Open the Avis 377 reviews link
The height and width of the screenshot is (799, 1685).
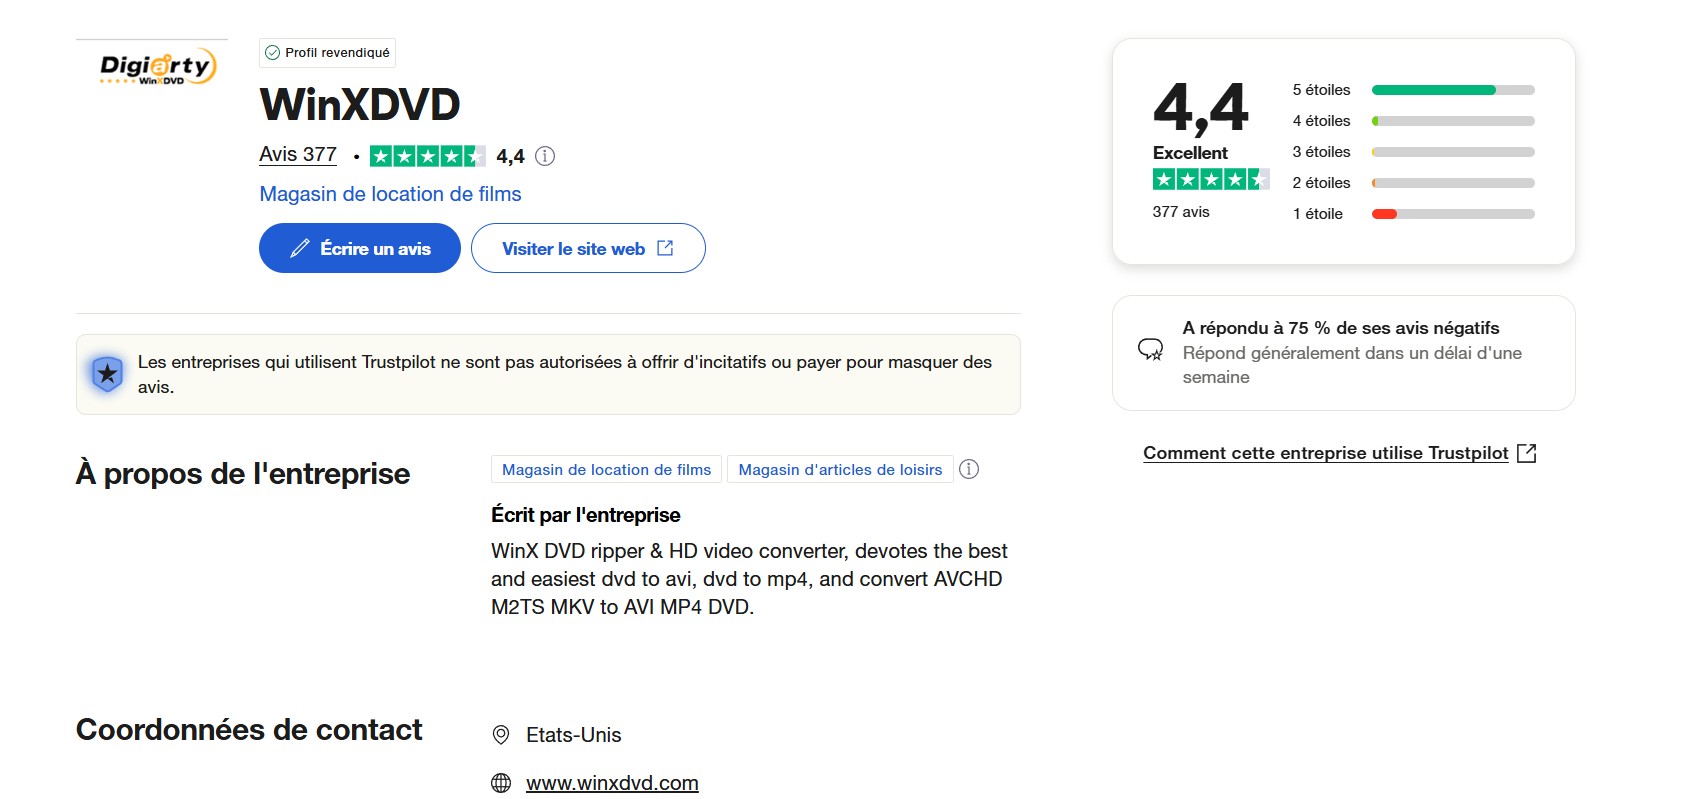(298, 155)
